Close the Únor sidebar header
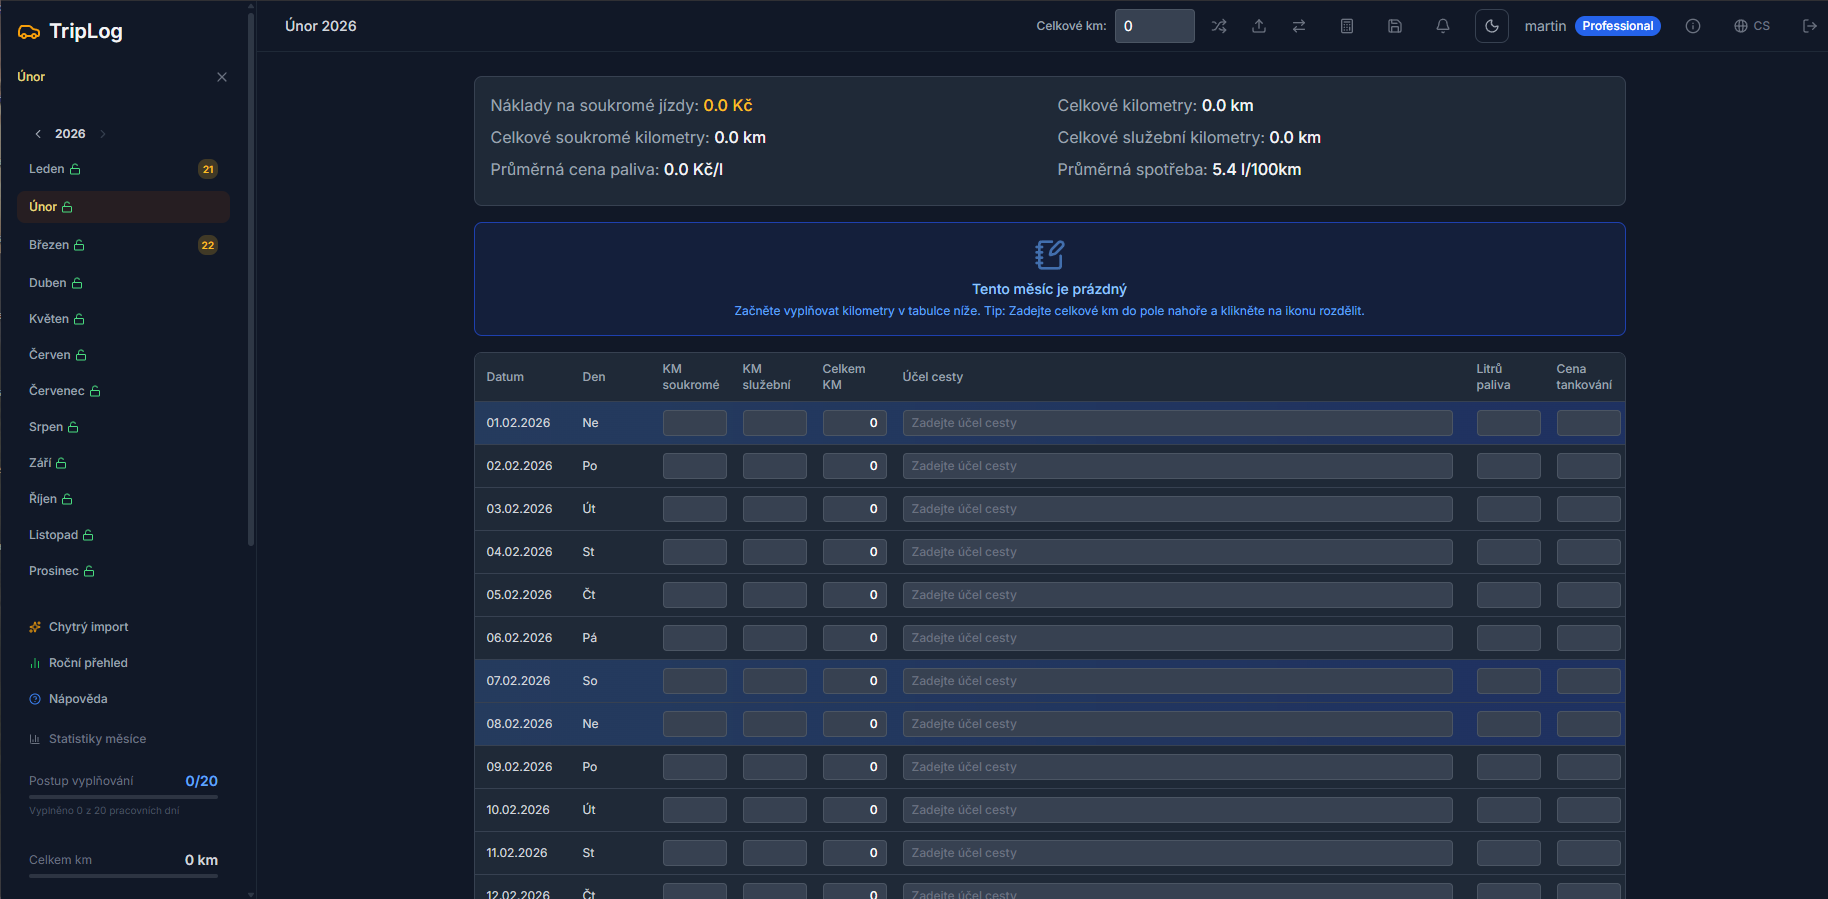 222,77
